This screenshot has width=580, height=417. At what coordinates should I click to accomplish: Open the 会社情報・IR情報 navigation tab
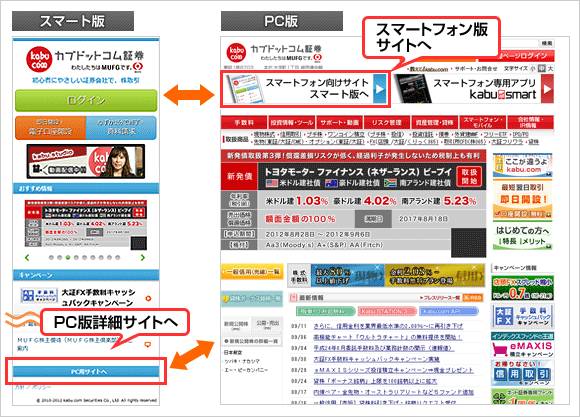(x=530, y=122)
